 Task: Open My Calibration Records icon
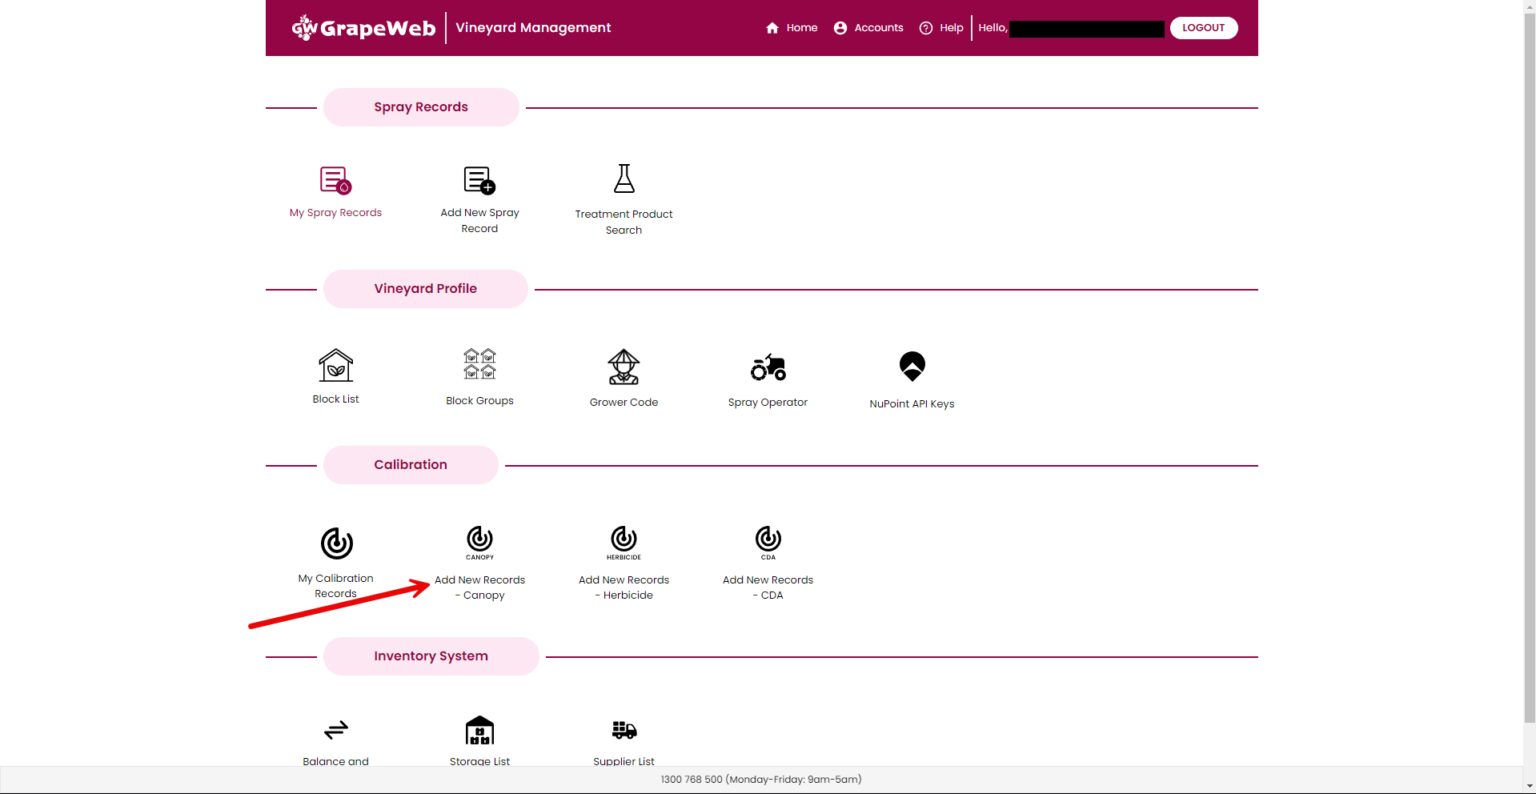point(336,543)
